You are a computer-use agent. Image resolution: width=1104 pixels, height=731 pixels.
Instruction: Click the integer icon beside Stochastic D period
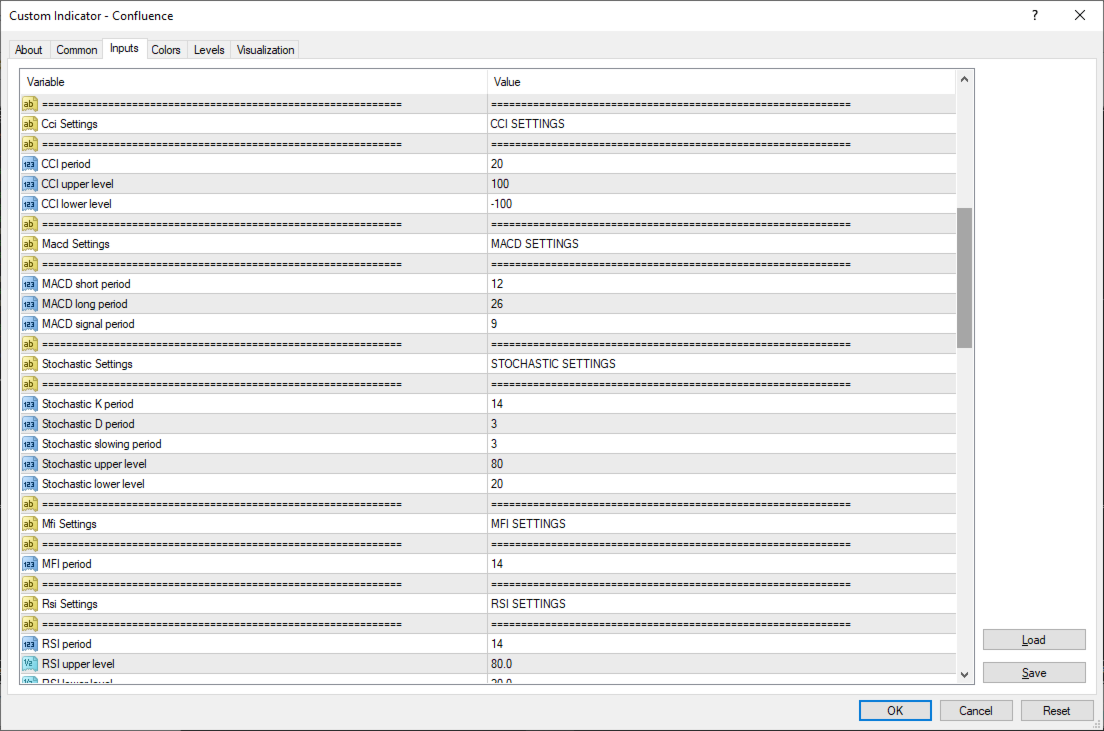coord(29,424)
